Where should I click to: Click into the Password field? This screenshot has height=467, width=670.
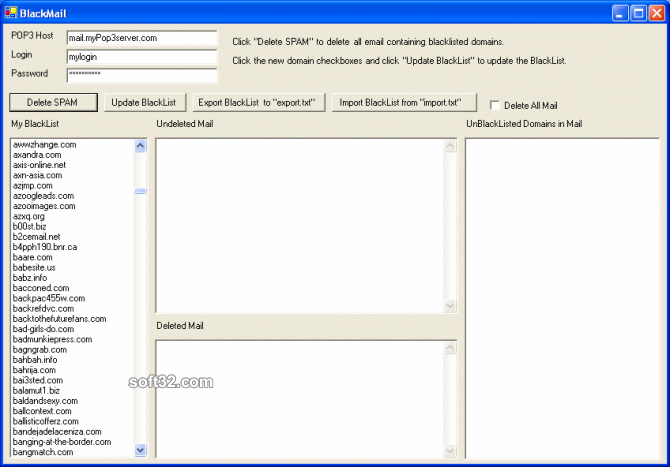coord(141,75)
